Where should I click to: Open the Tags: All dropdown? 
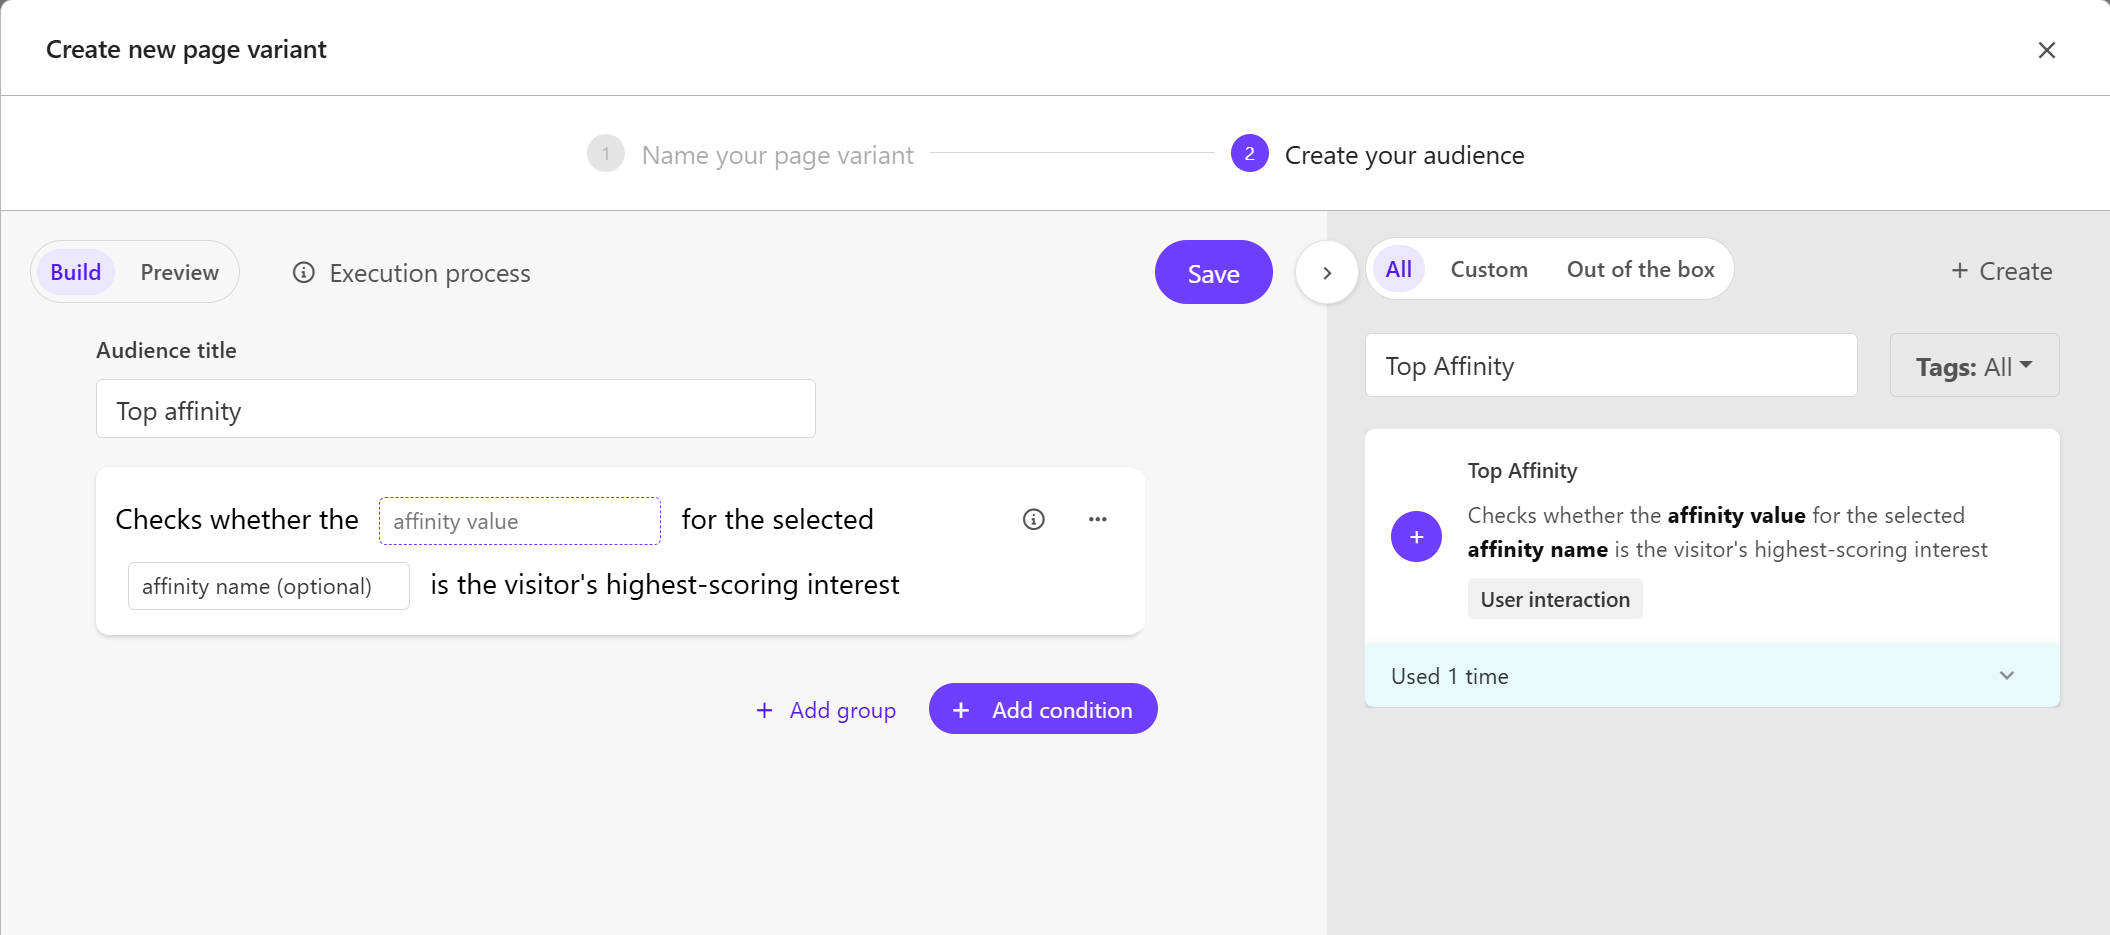1974,366
